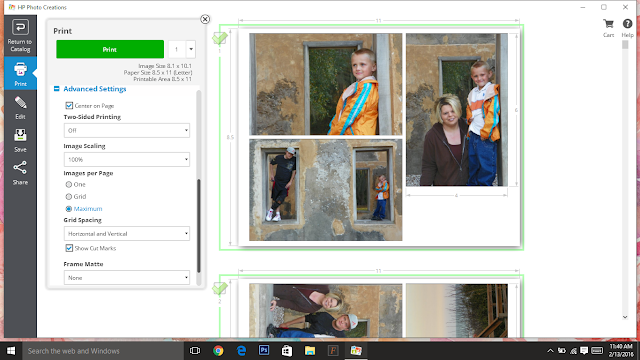Collapse the Advanced Settings section
The image size is (640, 360).
pyautogui.click(x=57, y=89)
